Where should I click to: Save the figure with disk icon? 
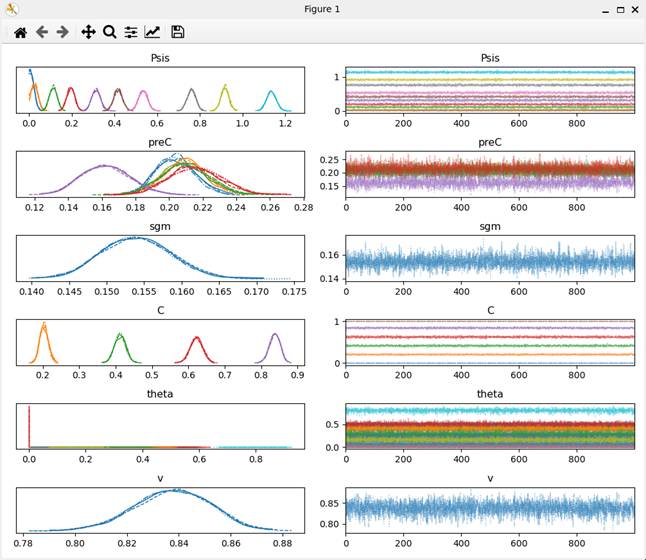[178, 32]
